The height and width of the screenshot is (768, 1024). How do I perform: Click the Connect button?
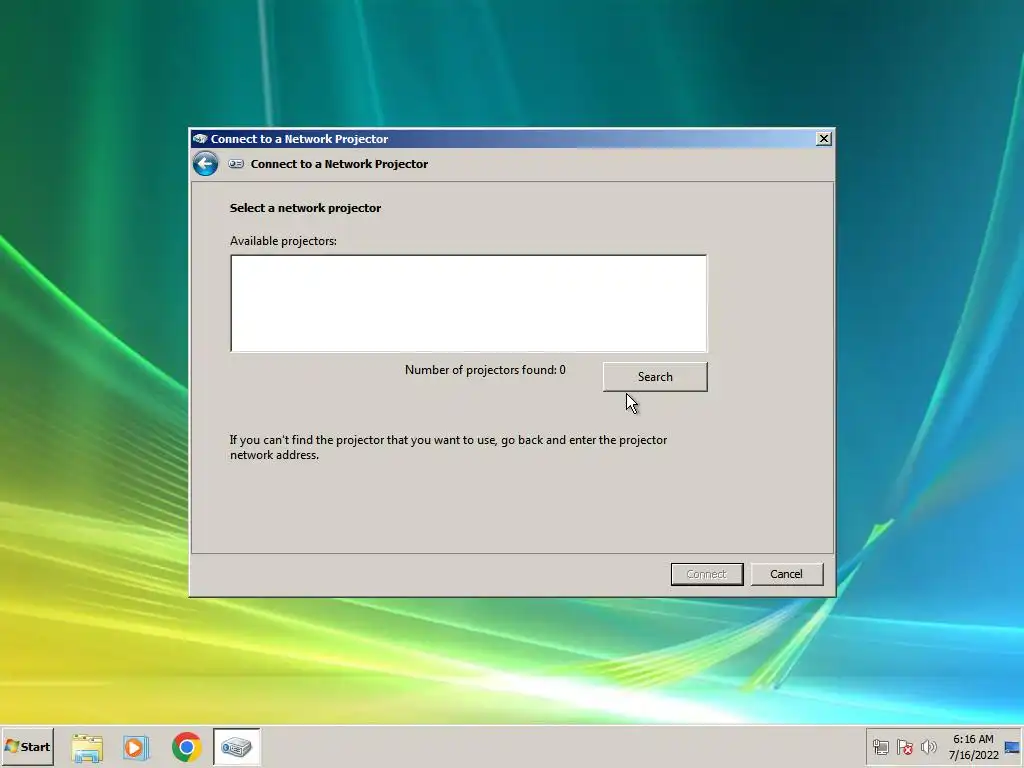[x=707, y=574]
